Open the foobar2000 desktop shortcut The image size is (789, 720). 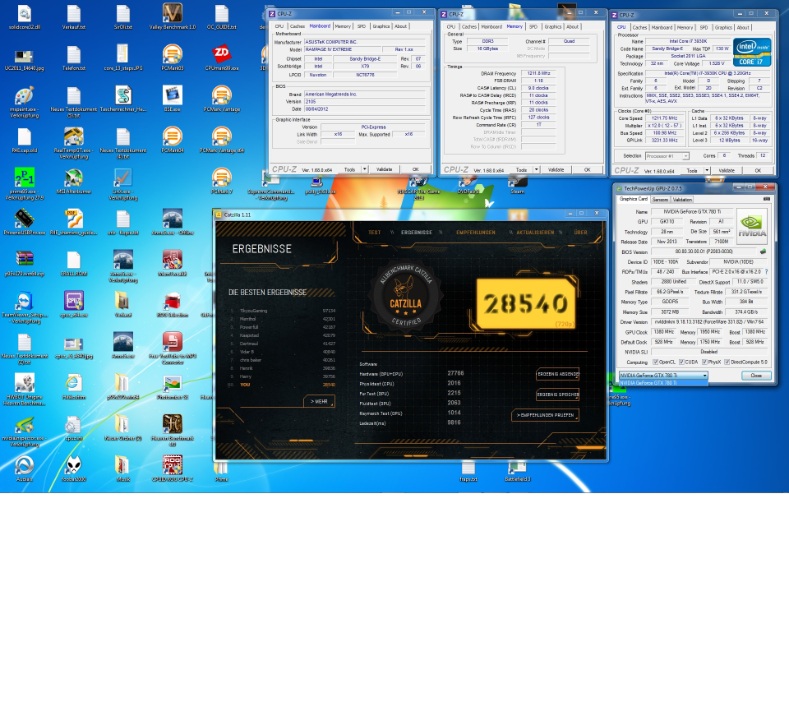73,469
